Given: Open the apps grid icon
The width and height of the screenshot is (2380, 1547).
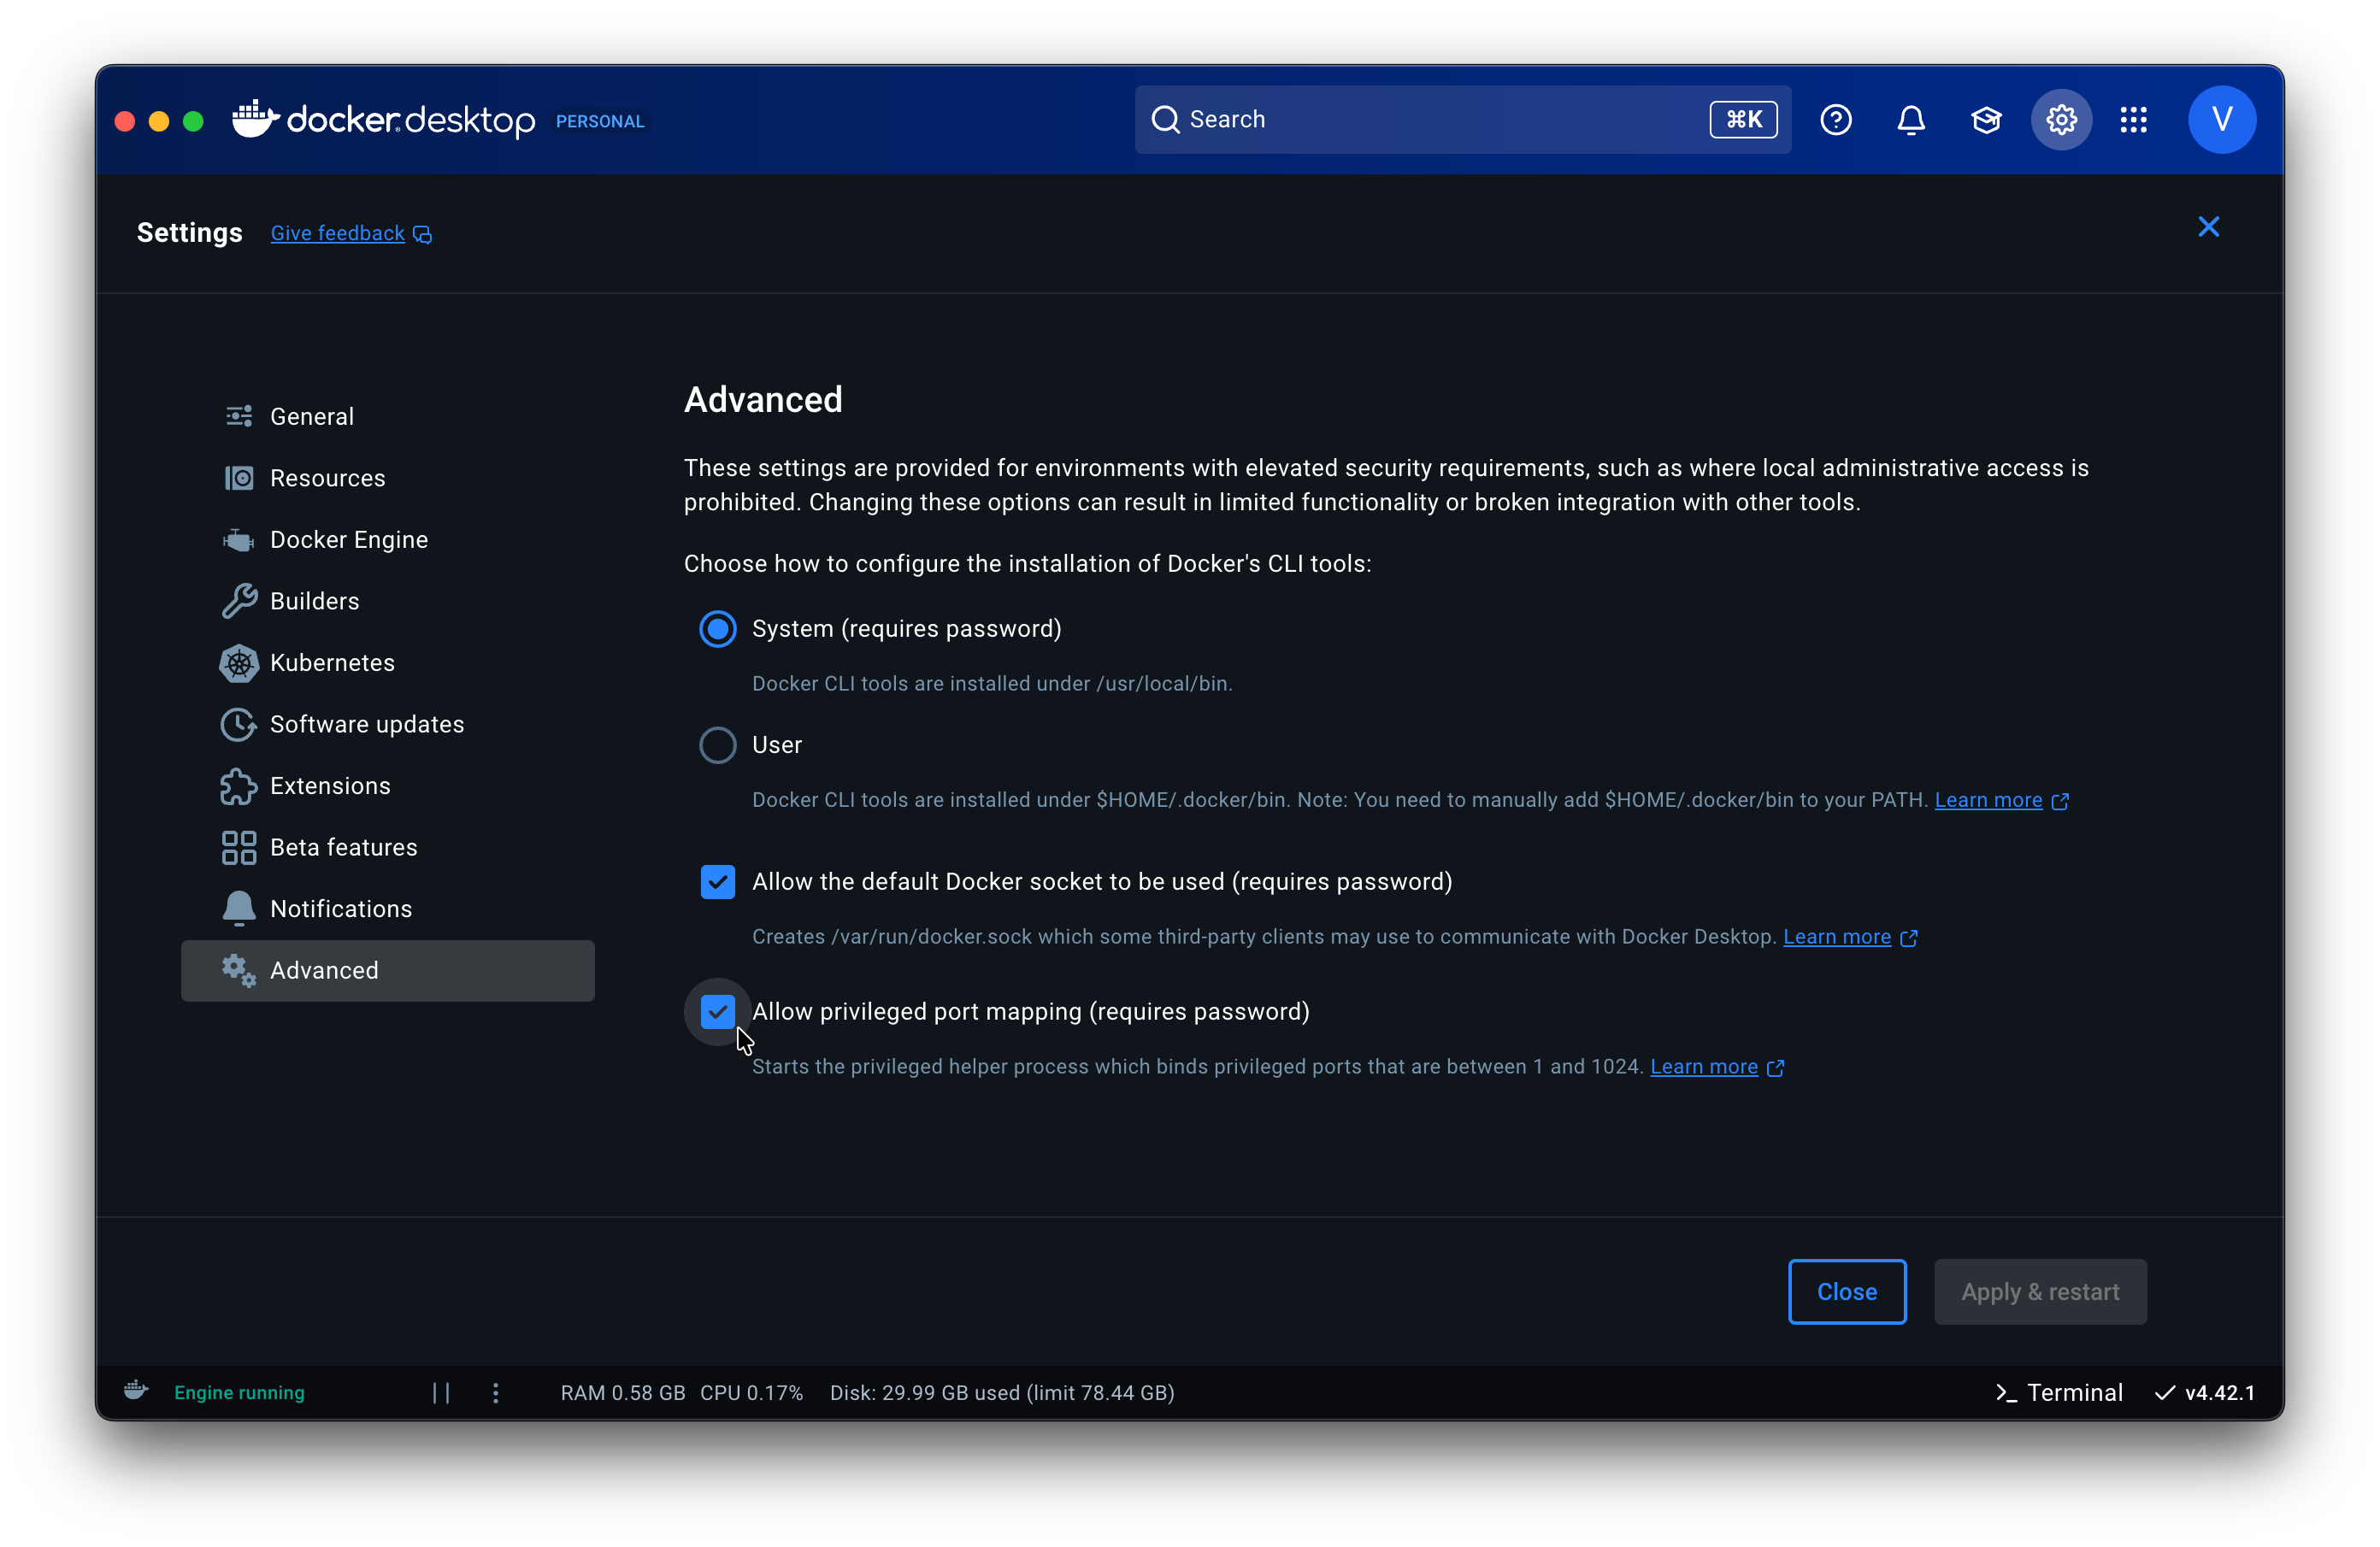Looking at the screenshot, I should [2133, 120].
